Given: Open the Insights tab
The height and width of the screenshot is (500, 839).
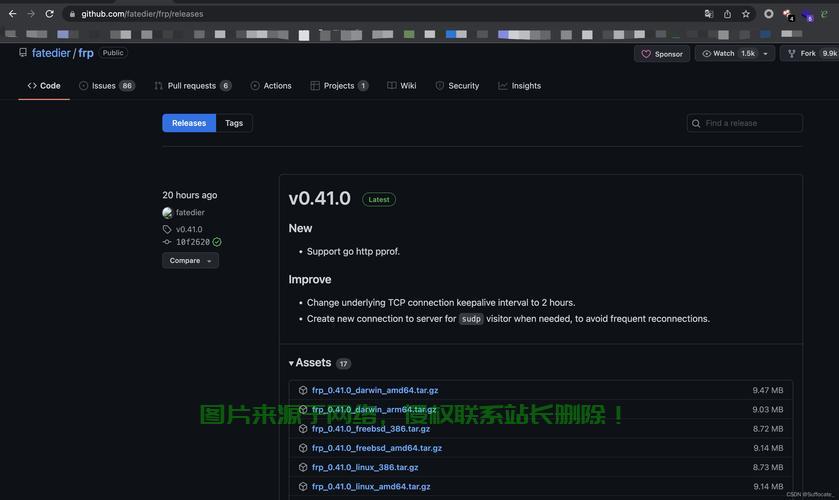Looking at the screenshot, I should [x=519, y=86].
